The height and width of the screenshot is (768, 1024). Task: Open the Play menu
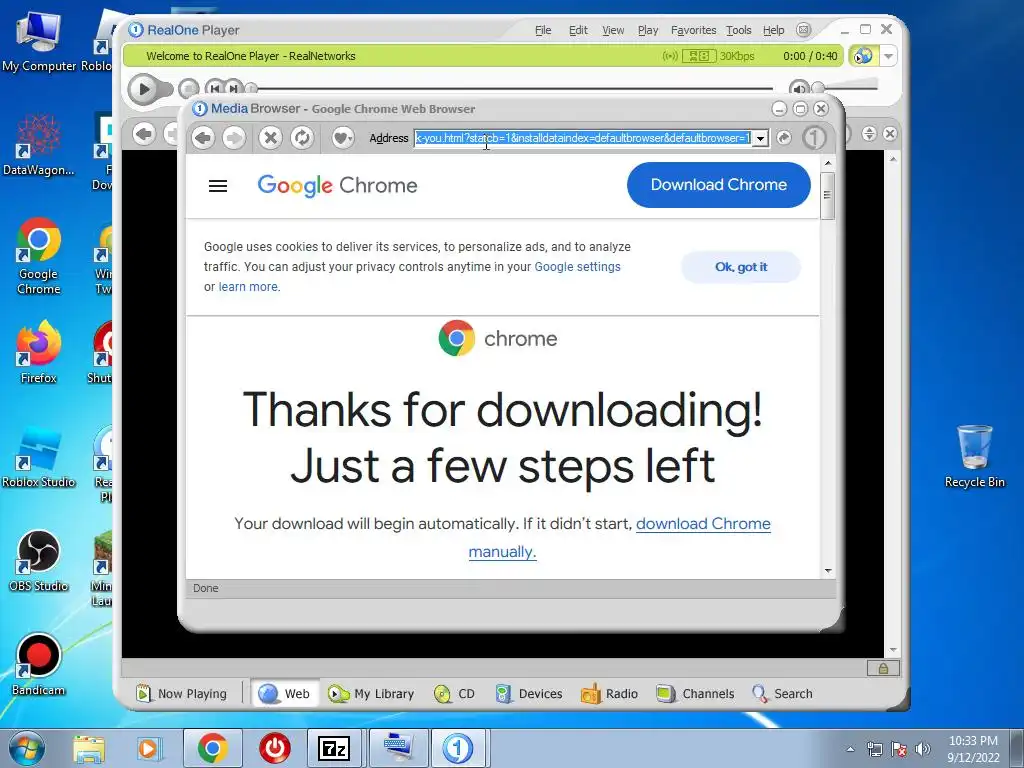(x=648, y=30)
